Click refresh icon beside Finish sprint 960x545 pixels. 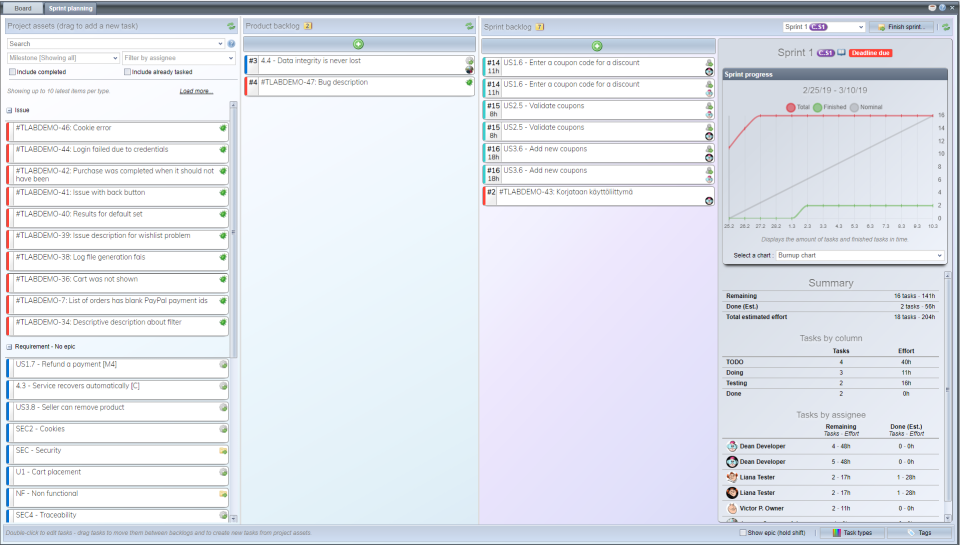tap(946, 27)
